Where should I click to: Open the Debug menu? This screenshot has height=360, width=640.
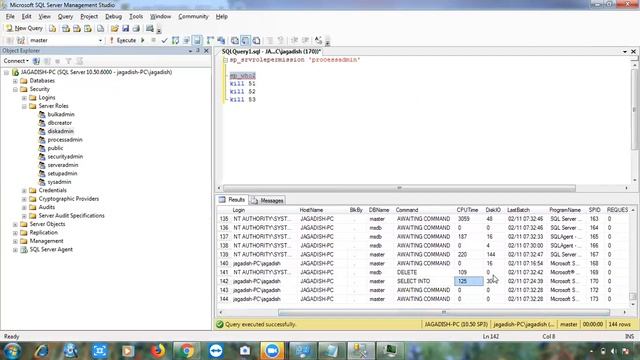(x=113, y=17)
